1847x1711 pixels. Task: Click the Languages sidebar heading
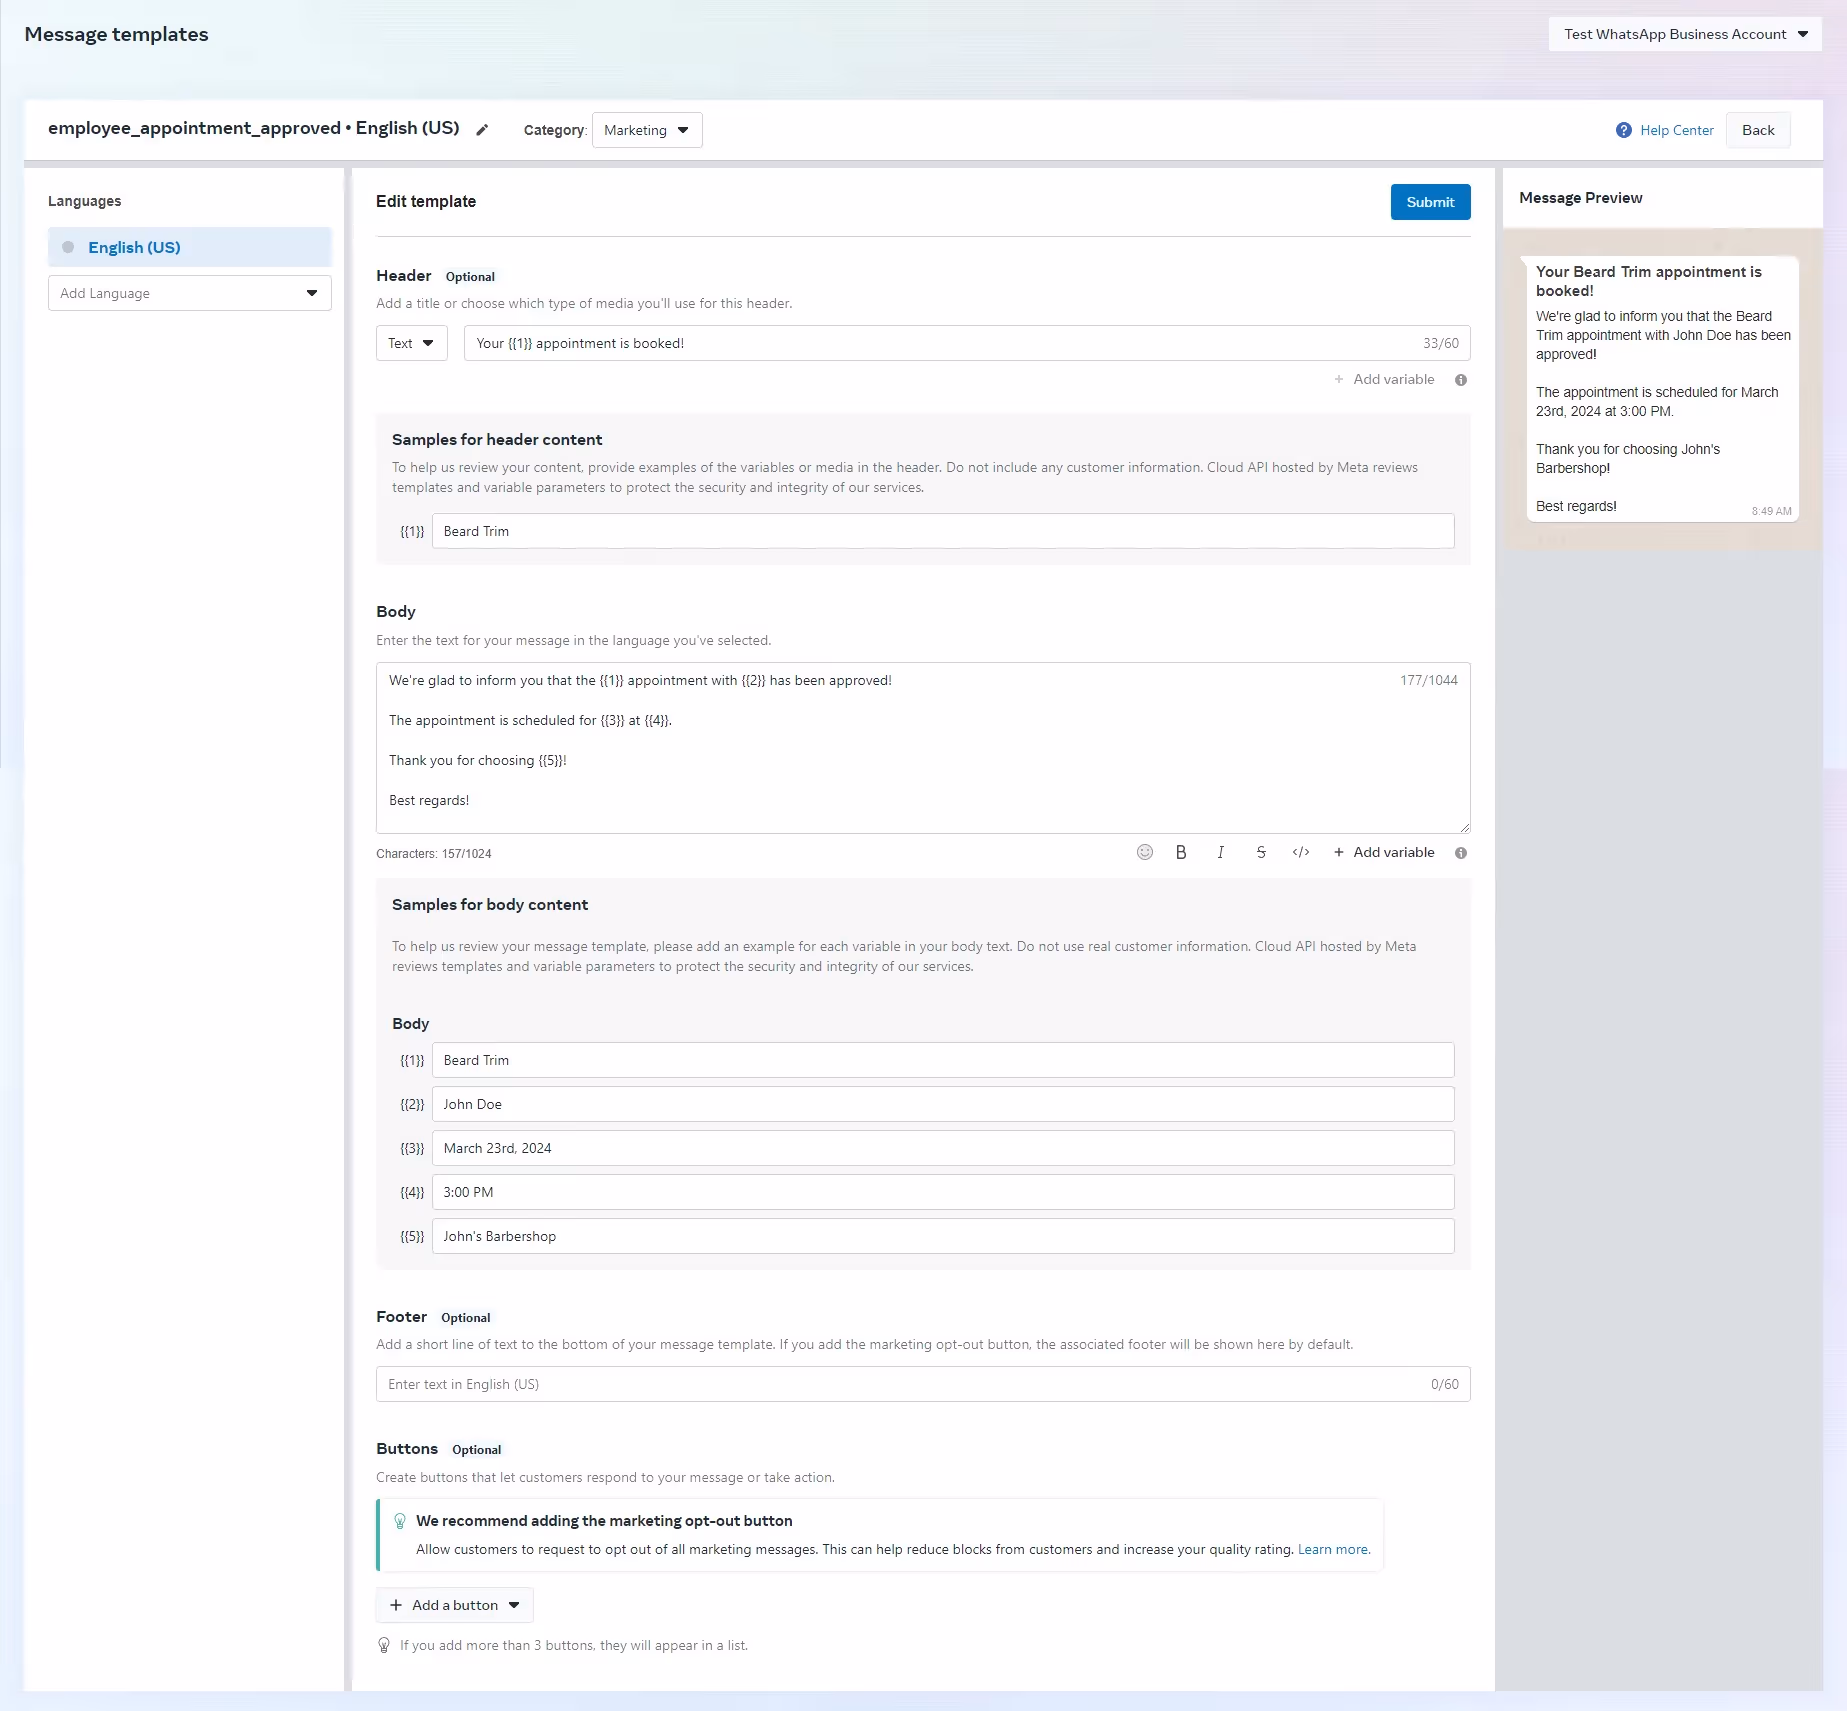pyautogui.click(x=85, y=201)
